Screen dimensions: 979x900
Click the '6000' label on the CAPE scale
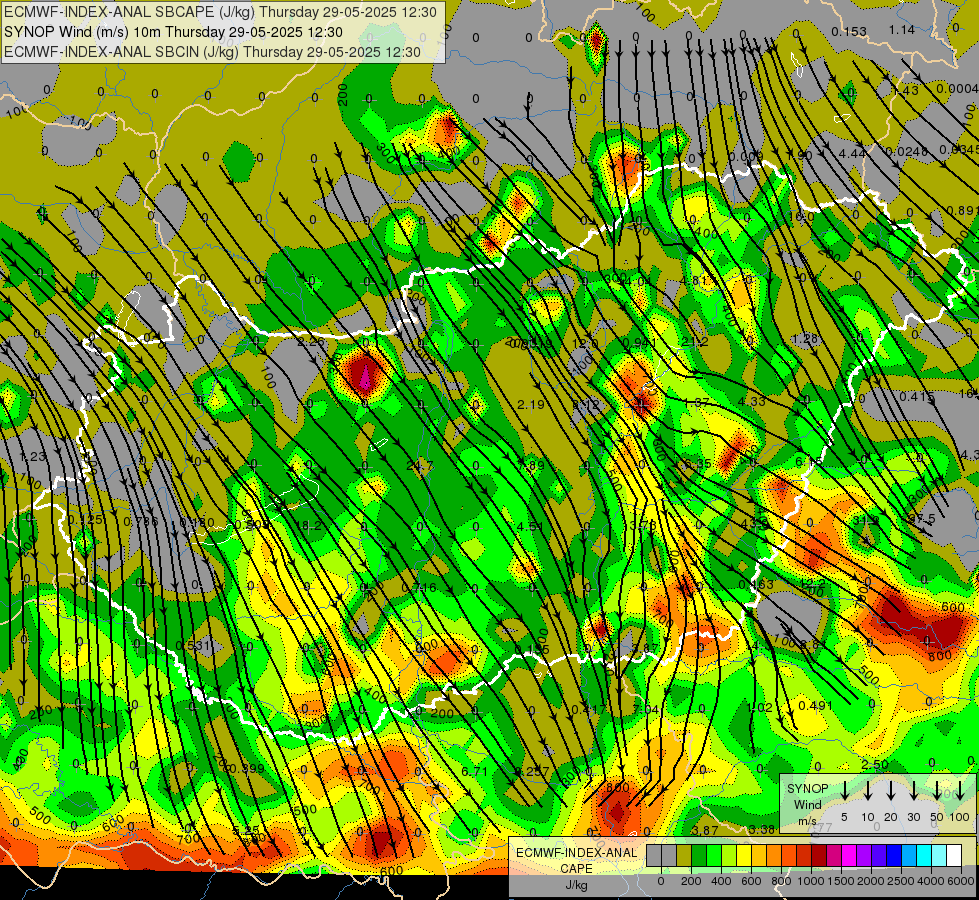point(960,881)
